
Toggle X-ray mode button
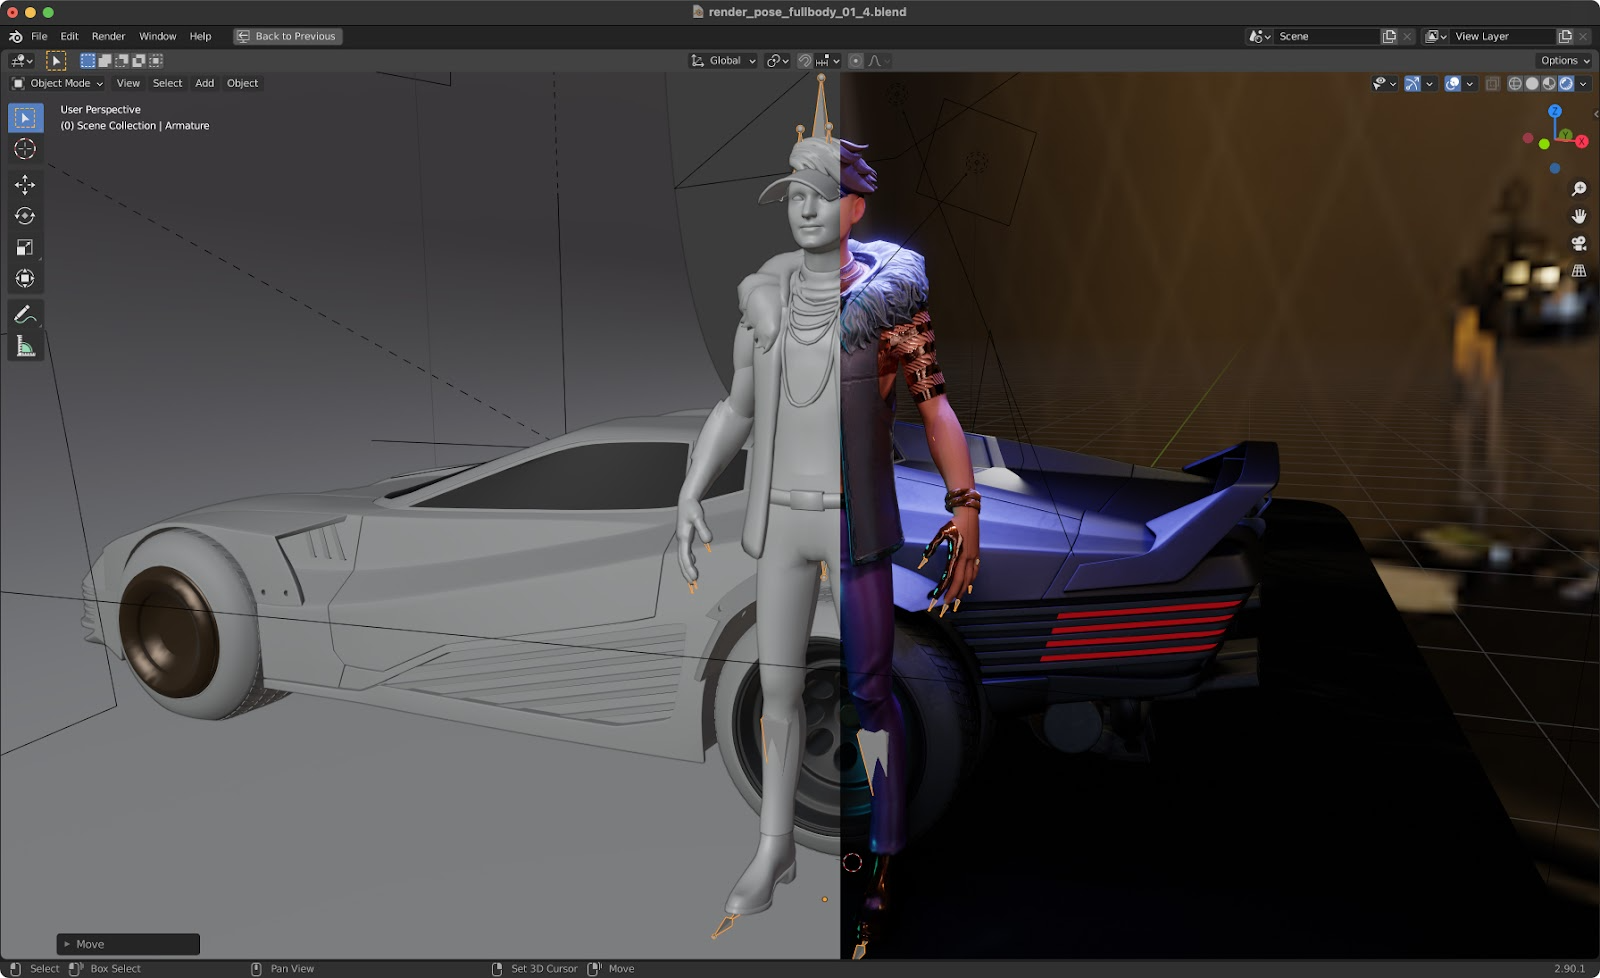pyautogui.click(x=1492, y=84)
